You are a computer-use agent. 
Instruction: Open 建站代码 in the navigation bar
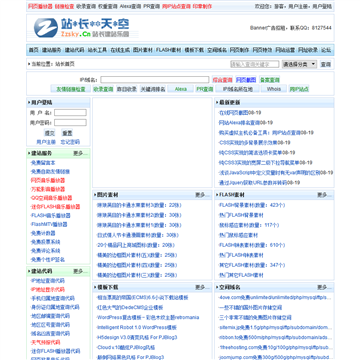click(74, 50)
